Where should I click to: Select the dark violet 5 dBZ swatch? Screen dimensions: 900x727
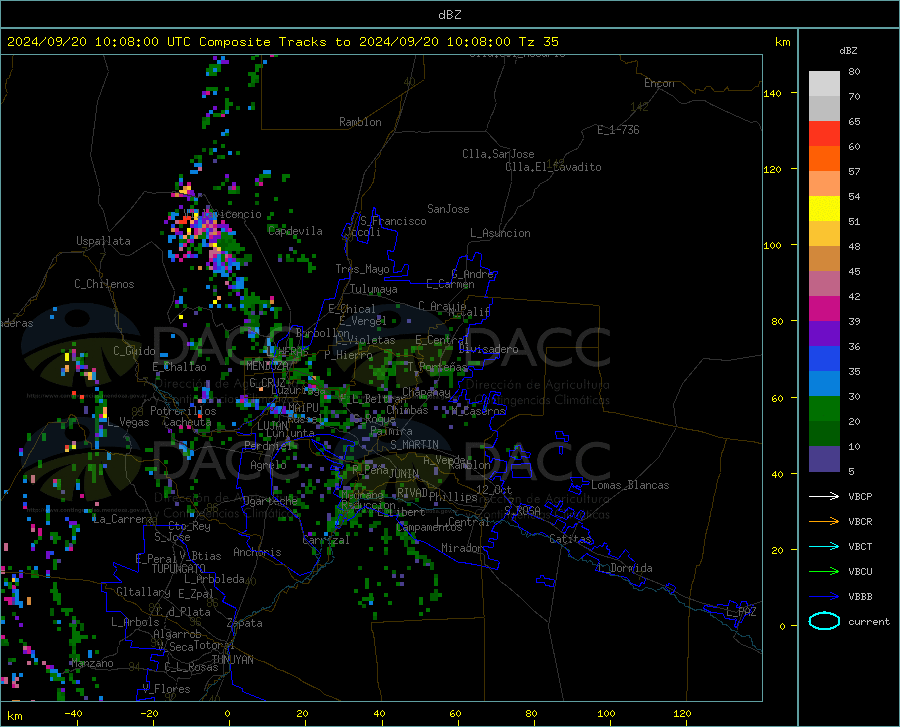coord(824,459)
